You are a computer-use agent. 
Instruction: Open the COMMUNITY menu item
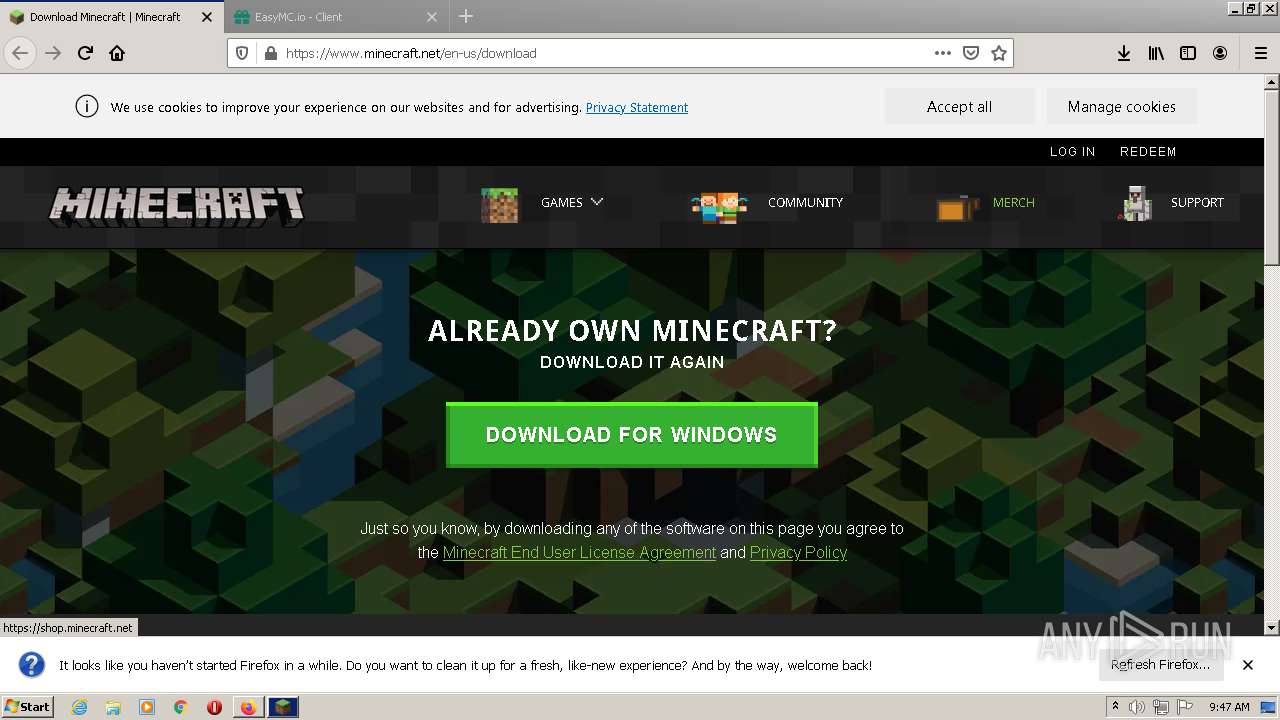click(x=805, y=202)
